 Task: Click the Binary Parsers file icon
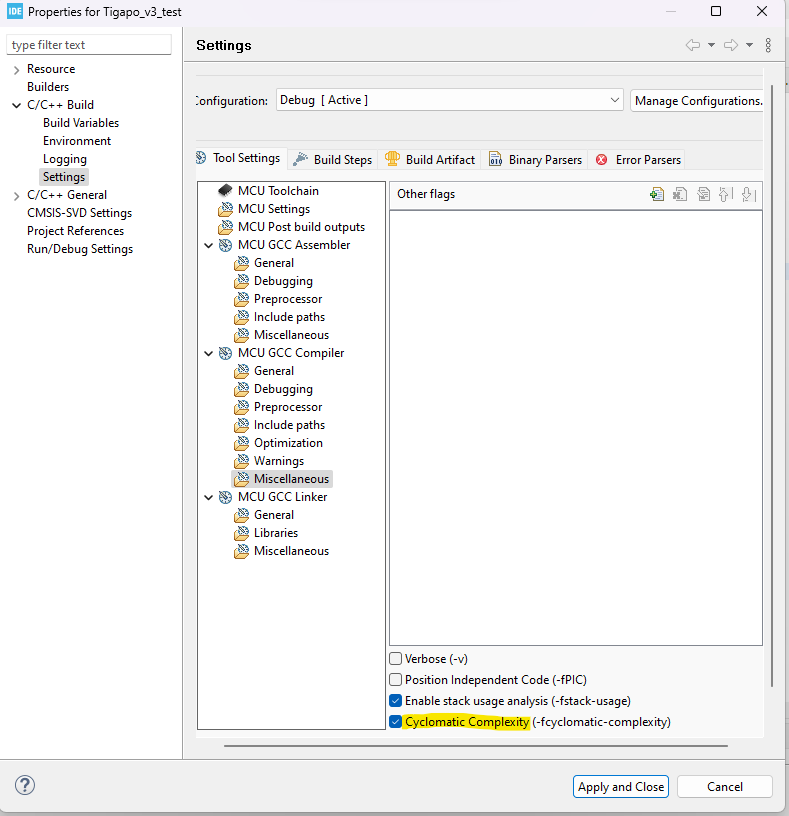point(495,159)
